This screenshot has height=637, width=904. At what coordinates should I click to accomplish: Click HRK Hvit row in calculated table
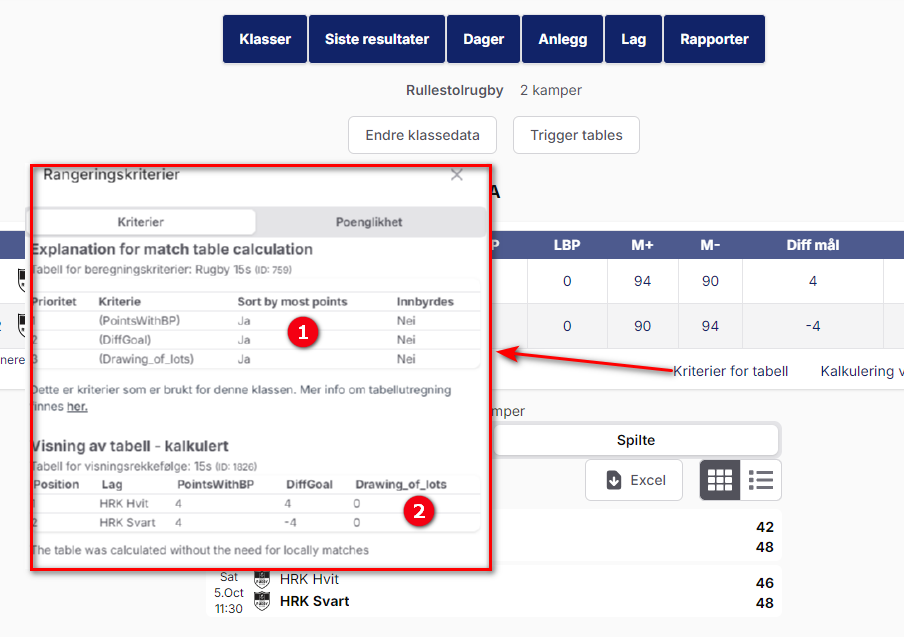(x=255, y=503)
